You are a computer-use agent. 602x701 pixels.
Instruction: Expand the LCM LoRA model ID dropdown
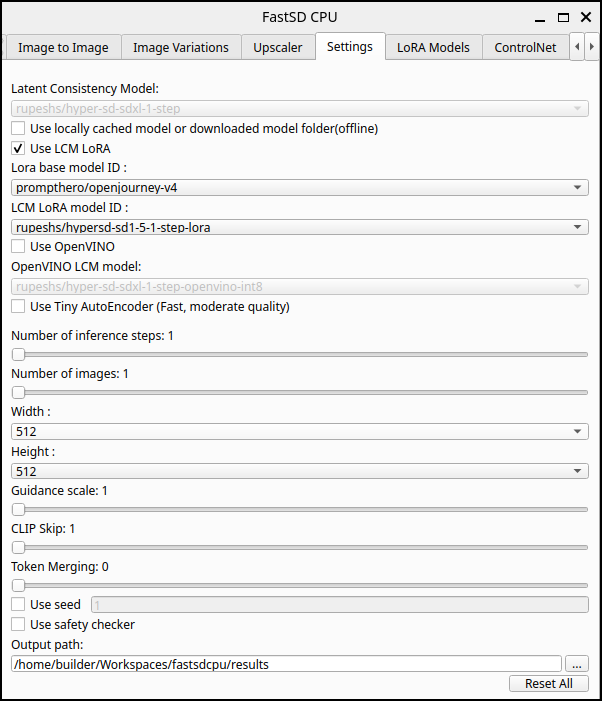pyautogui.click(x=299, y=227)
